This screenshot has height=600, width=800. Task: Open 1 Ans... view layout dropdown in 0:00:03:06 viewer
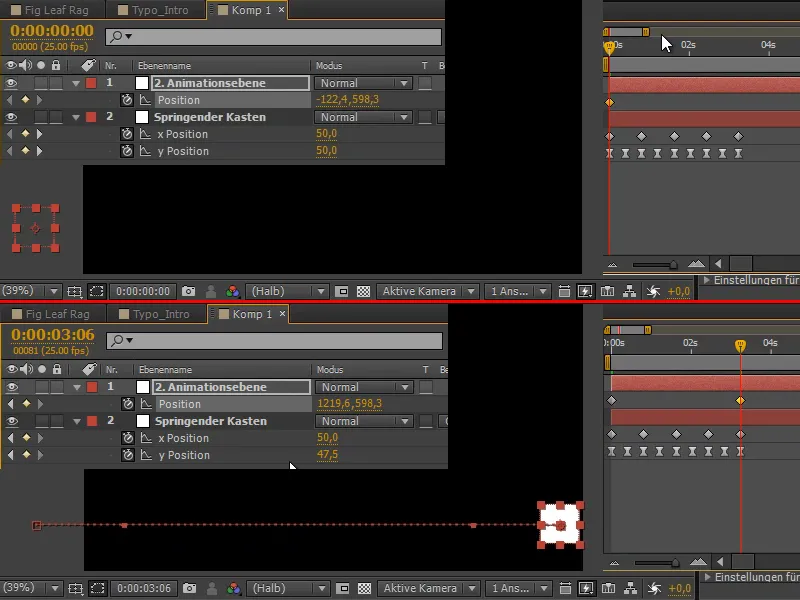coord(518,588)
